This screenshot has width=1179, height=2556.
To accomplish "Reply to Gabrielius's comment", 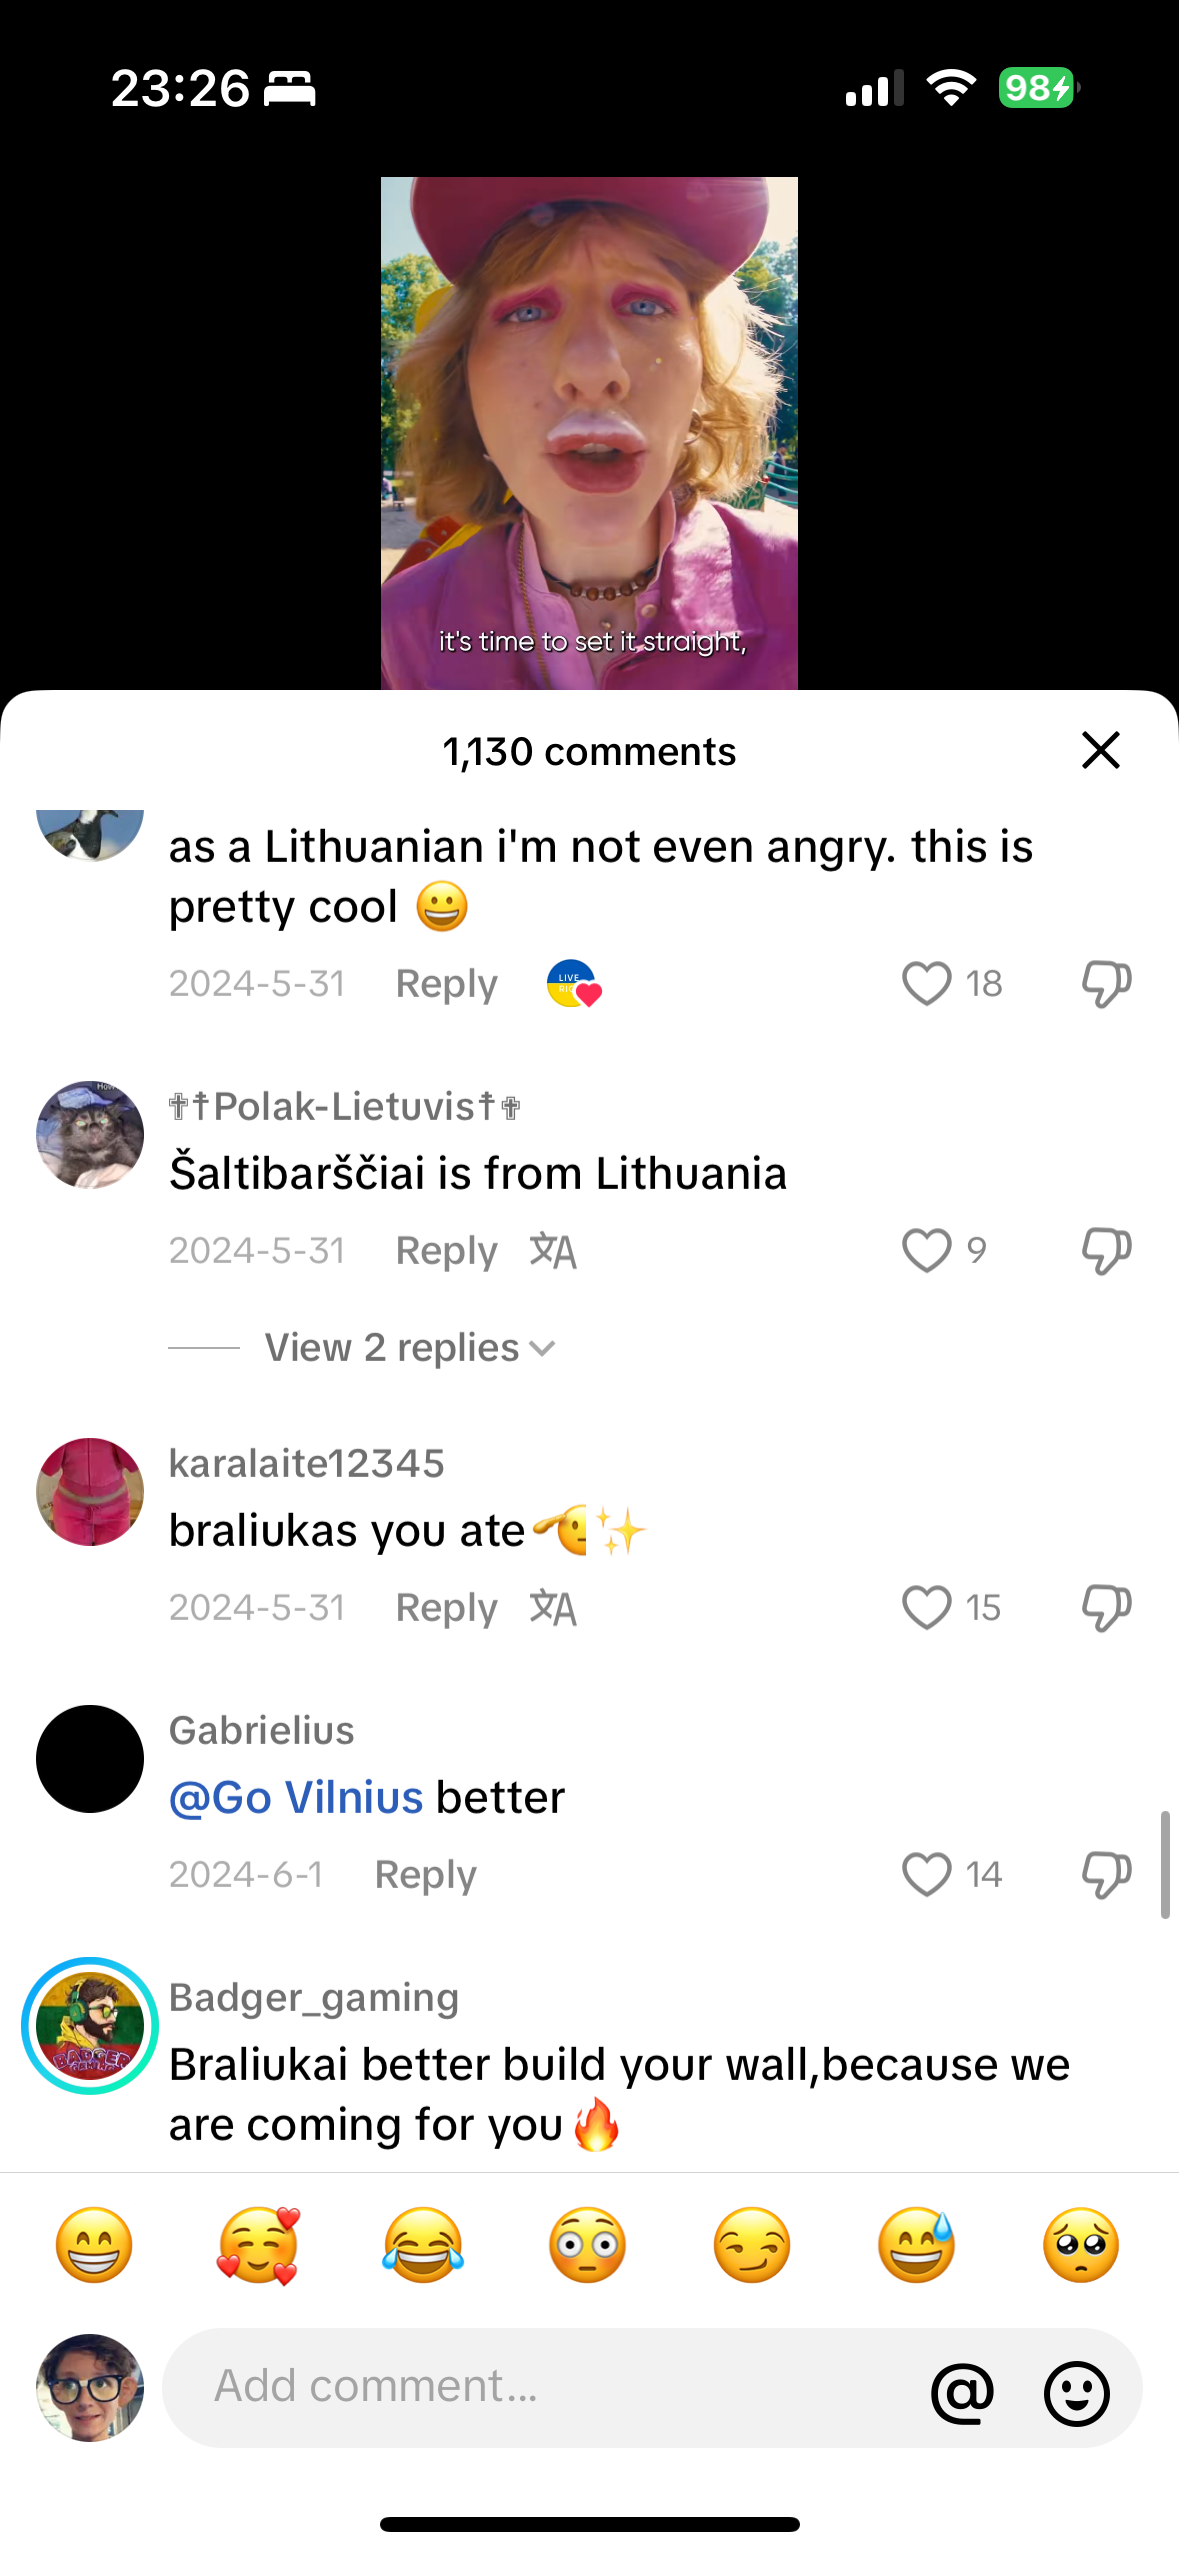I will (x=425, y=1874).
